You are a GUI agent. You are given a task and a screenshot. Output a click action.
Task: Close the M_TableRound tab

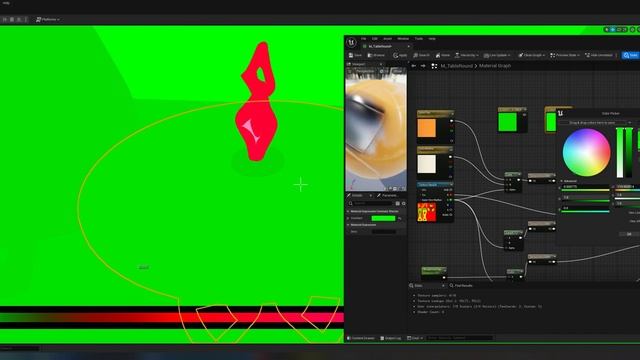409,47
